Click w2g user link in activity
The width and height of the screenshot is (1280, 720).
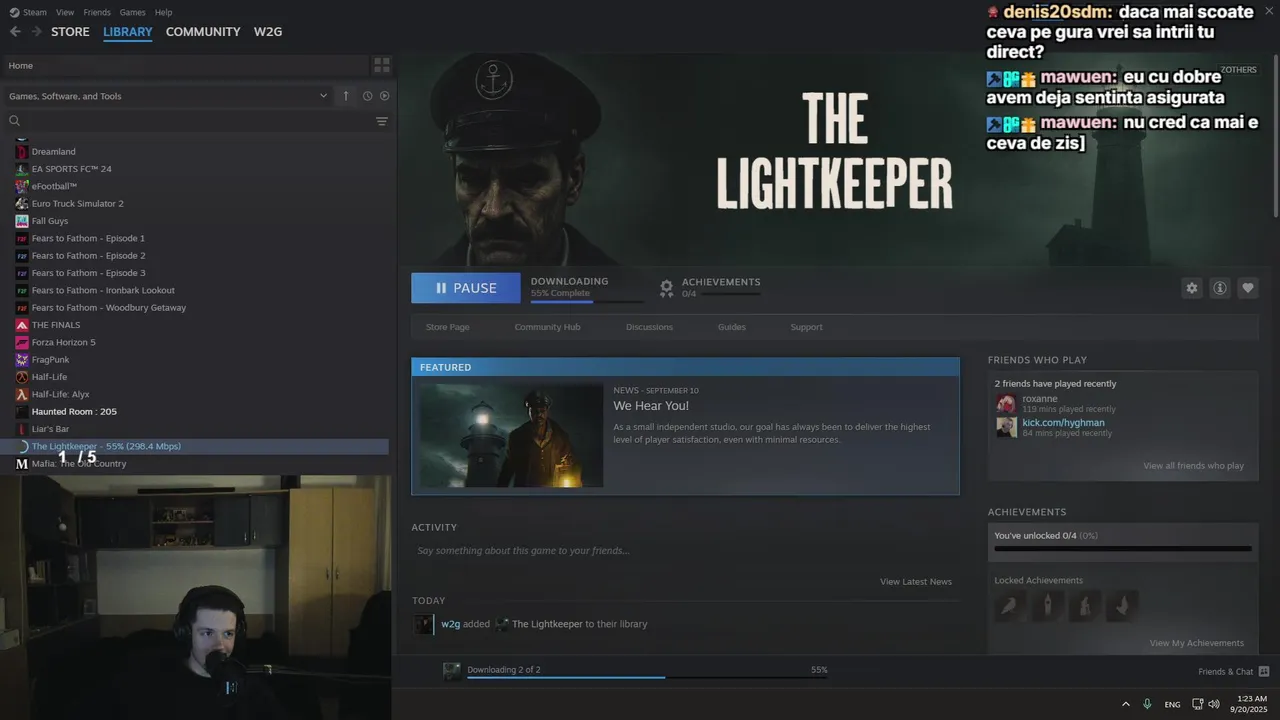pos(451,624)
